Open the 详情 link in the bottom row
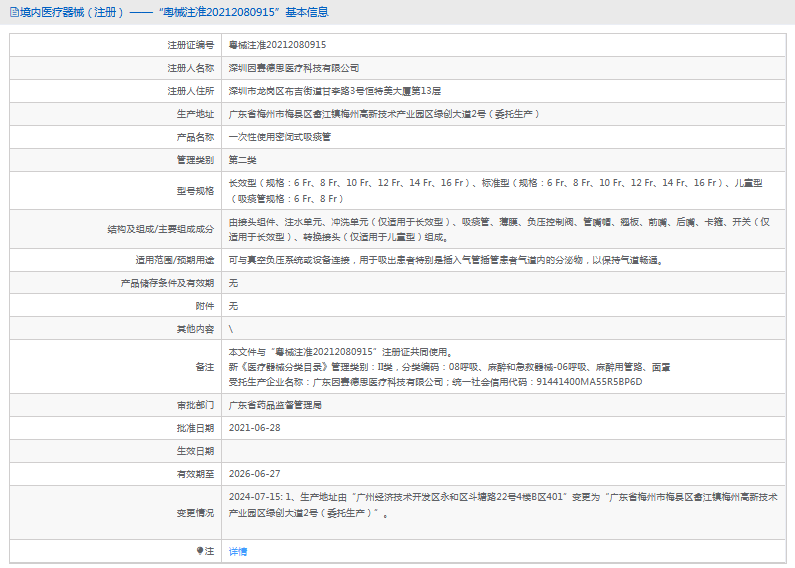This screenshot has width=795, height=568. click(x=238, y=551)
